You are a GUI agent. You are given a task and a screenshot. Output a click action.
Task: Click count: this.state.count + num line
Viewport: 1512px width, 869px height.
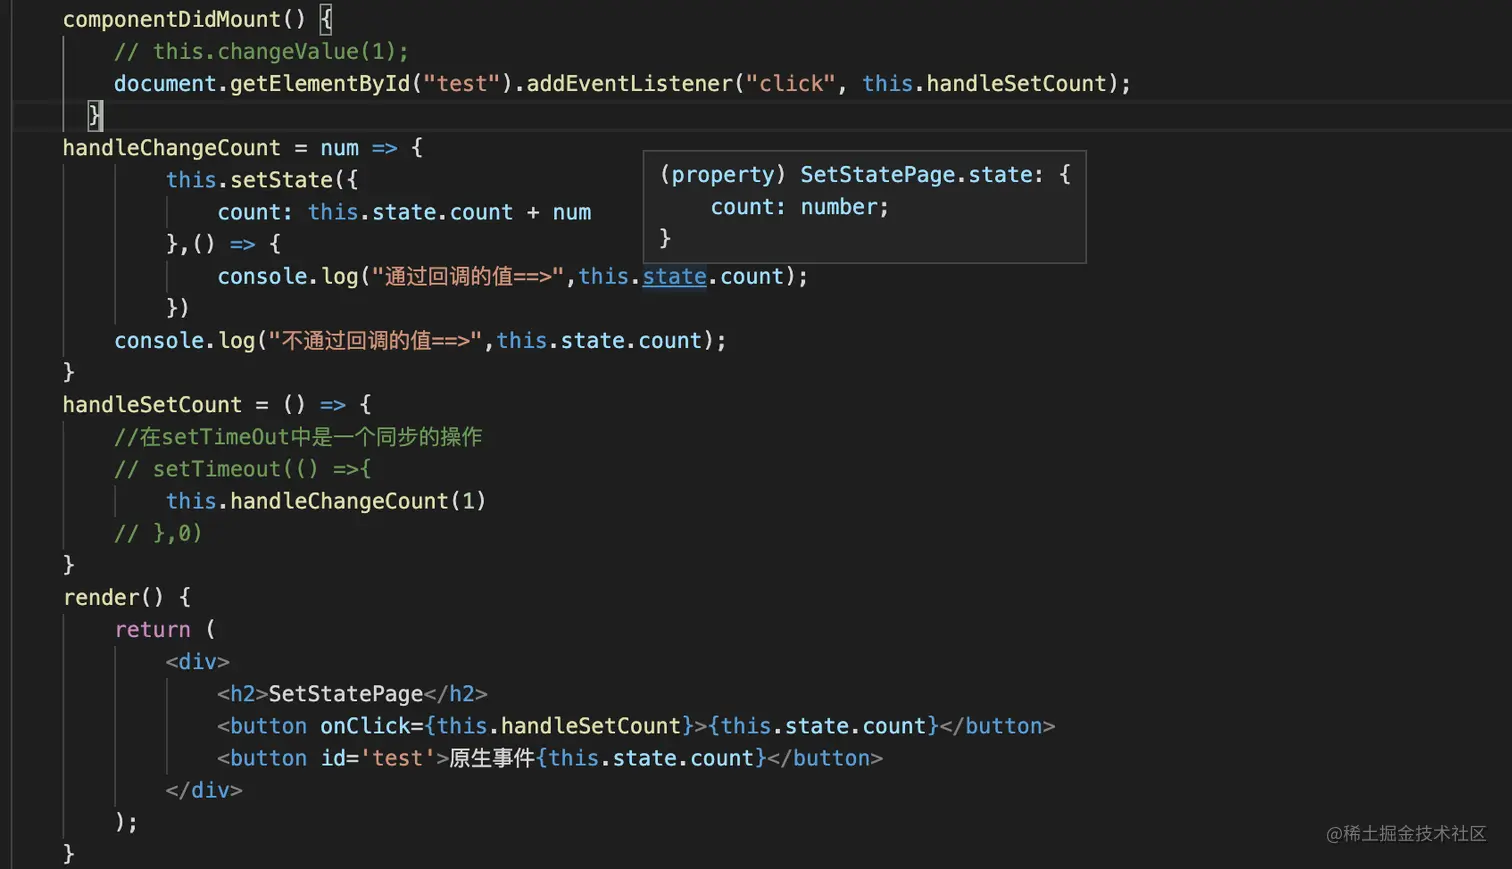tap(404, 212)
